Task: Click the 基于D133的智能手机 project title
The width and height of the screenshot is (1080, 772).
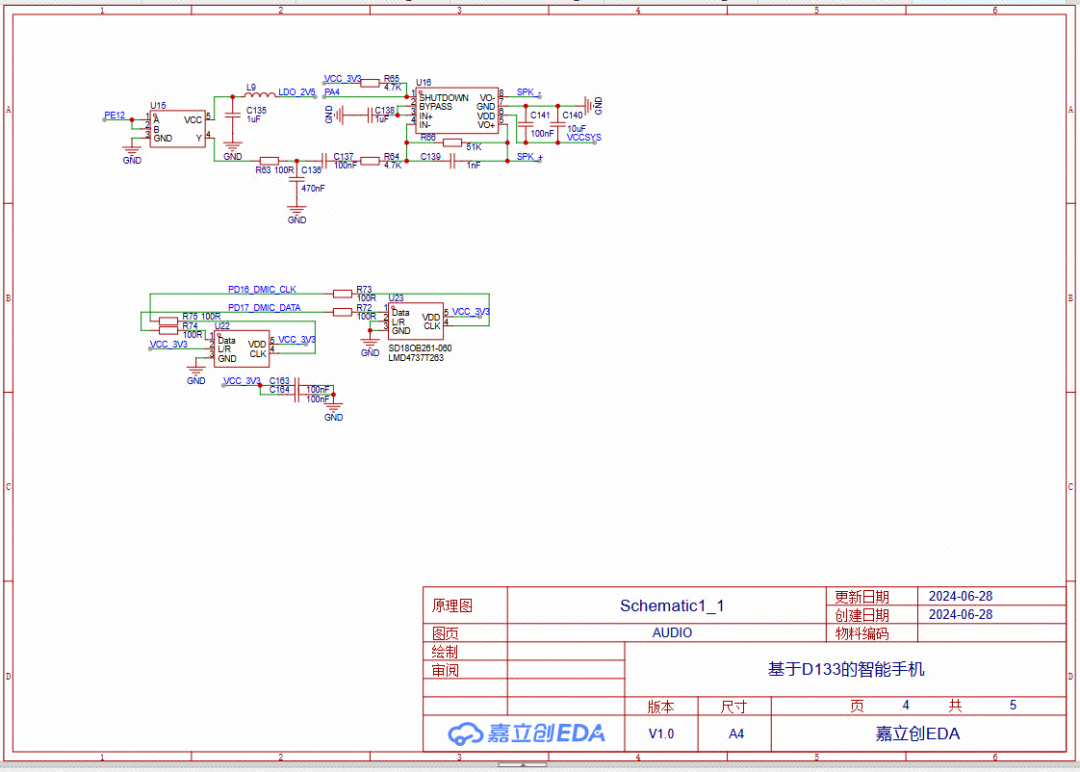Action: pyautogui.click(x=846, y=669)
